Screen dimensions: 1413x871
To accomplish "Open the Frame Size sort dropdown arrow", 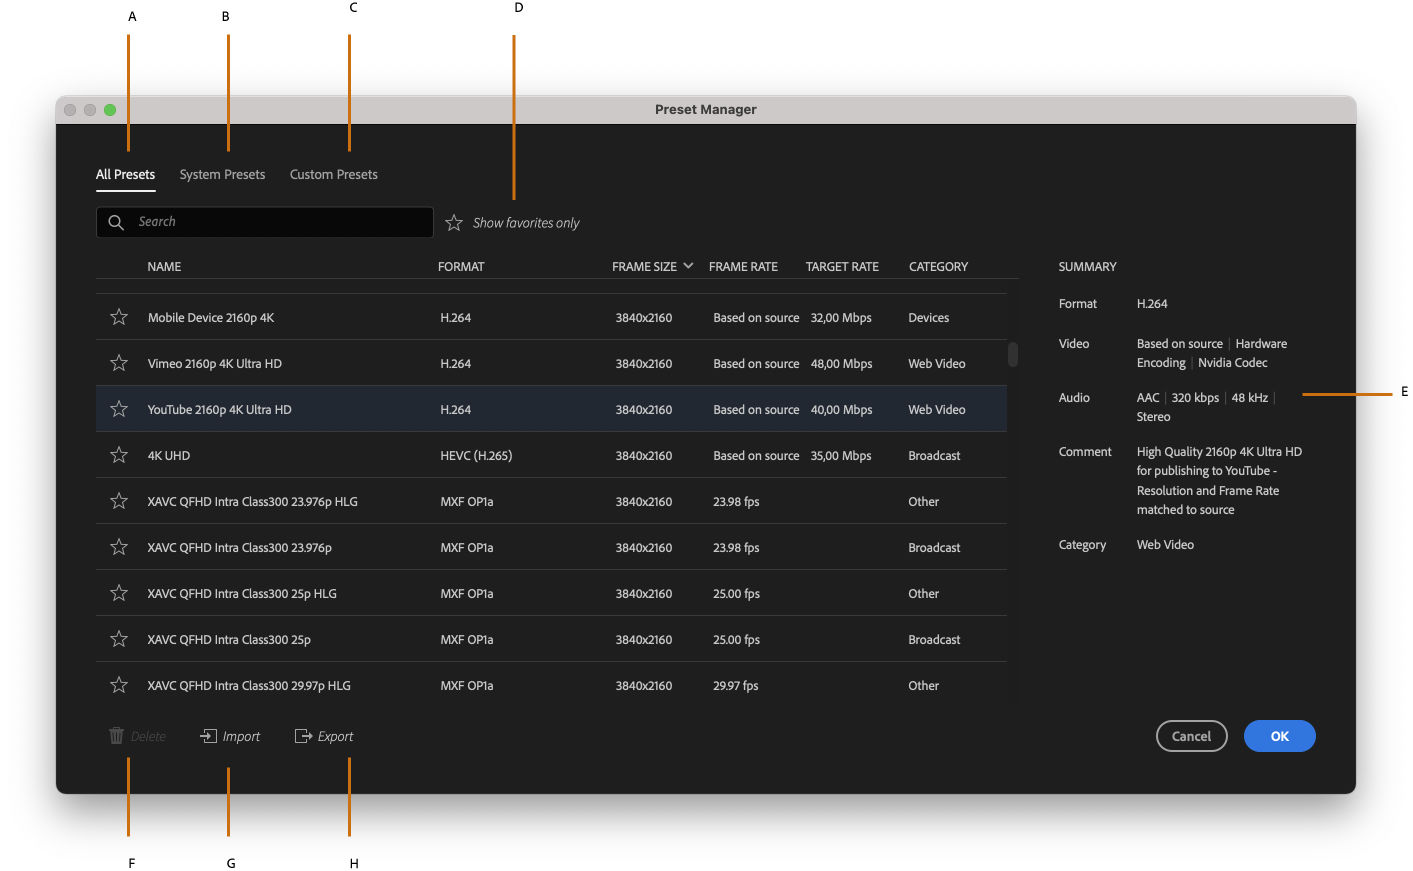I will point(689,266).
